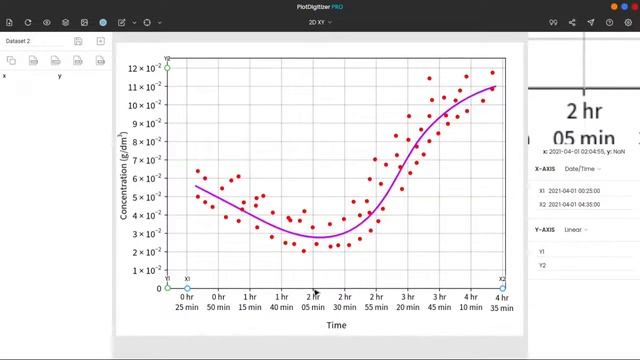Click the orange window control dot

pyautogui.click(x=614, y=7)
